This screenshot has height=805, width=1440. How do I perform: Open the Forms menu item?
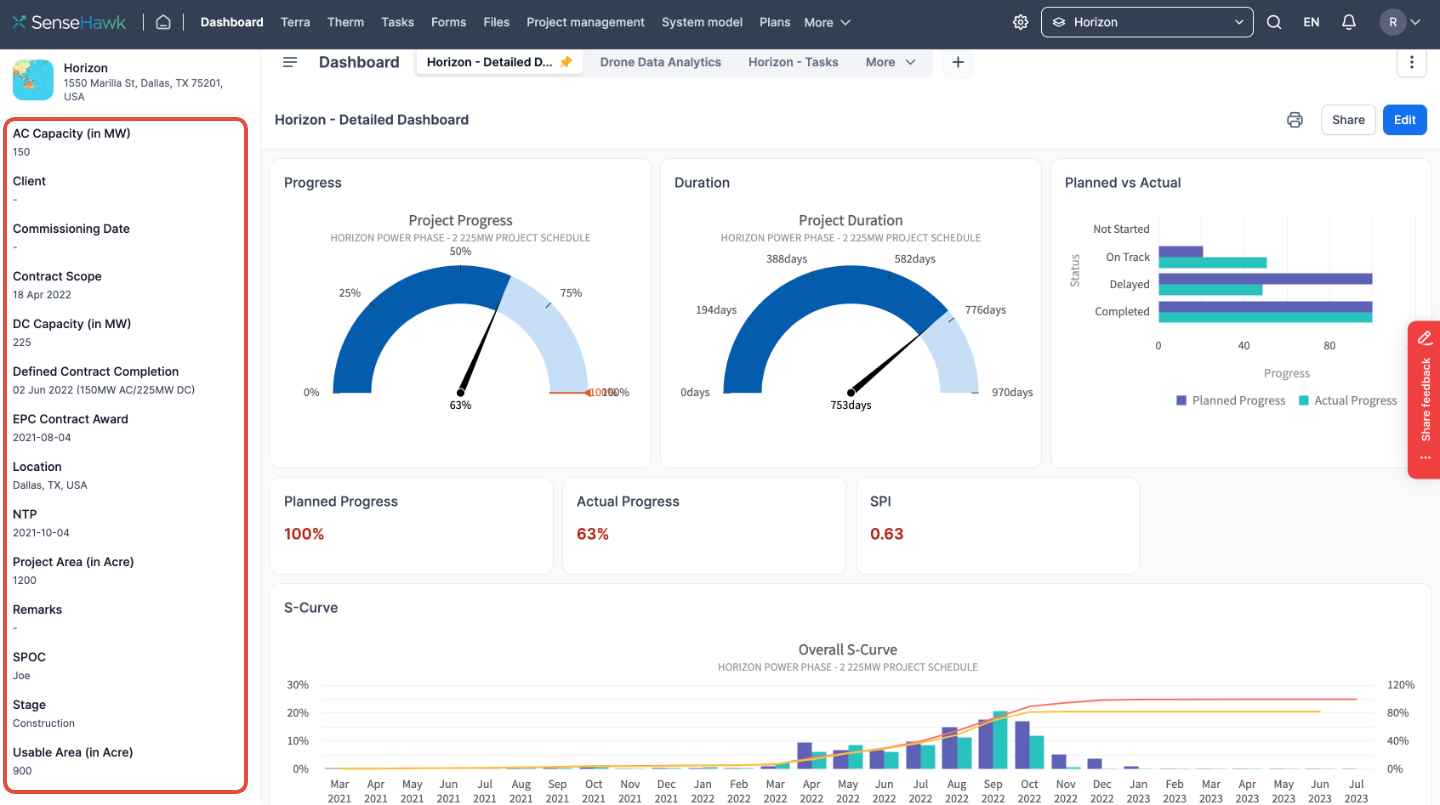click(x=449, y=22)
